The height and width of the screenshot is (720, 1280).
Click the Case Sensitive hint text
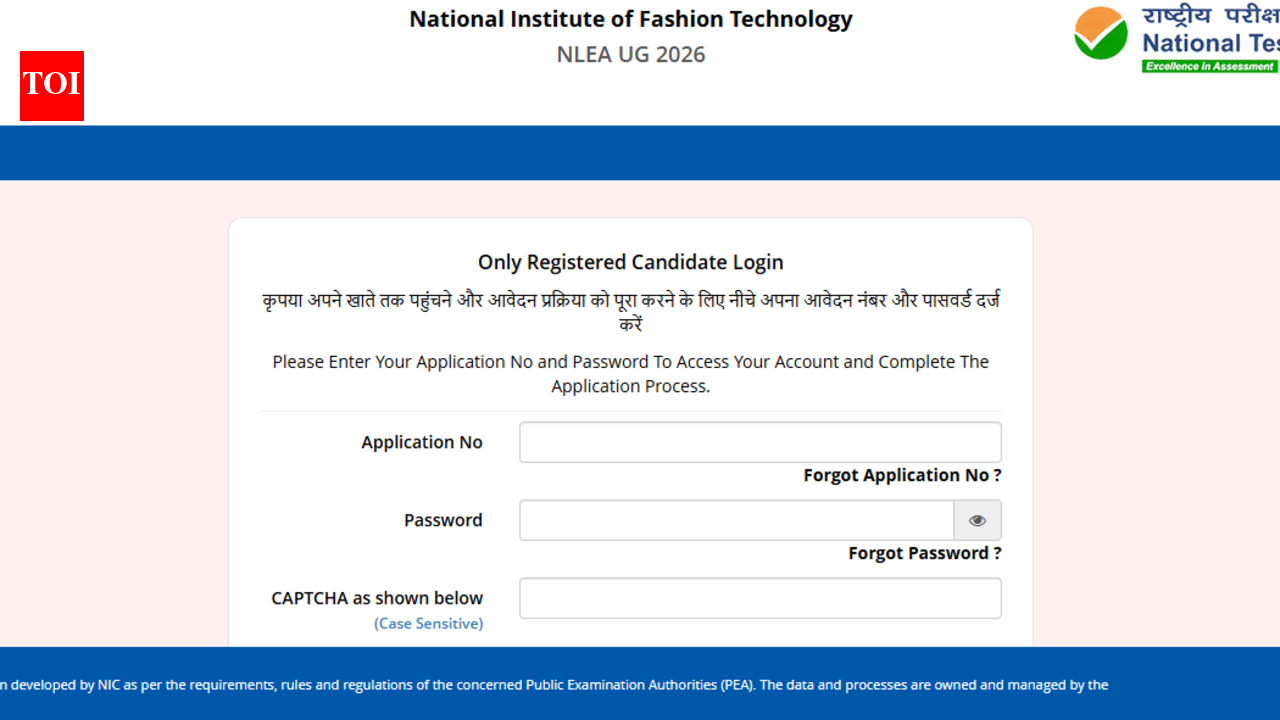point(428,623)
